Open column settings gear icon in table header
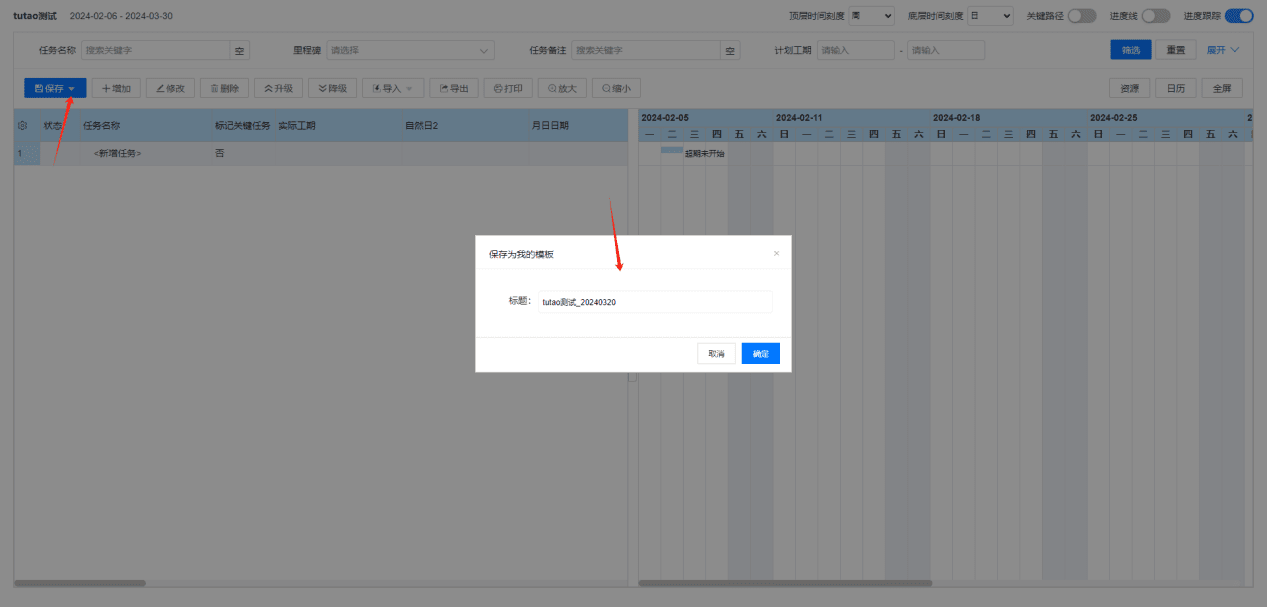 pos(22,125)
